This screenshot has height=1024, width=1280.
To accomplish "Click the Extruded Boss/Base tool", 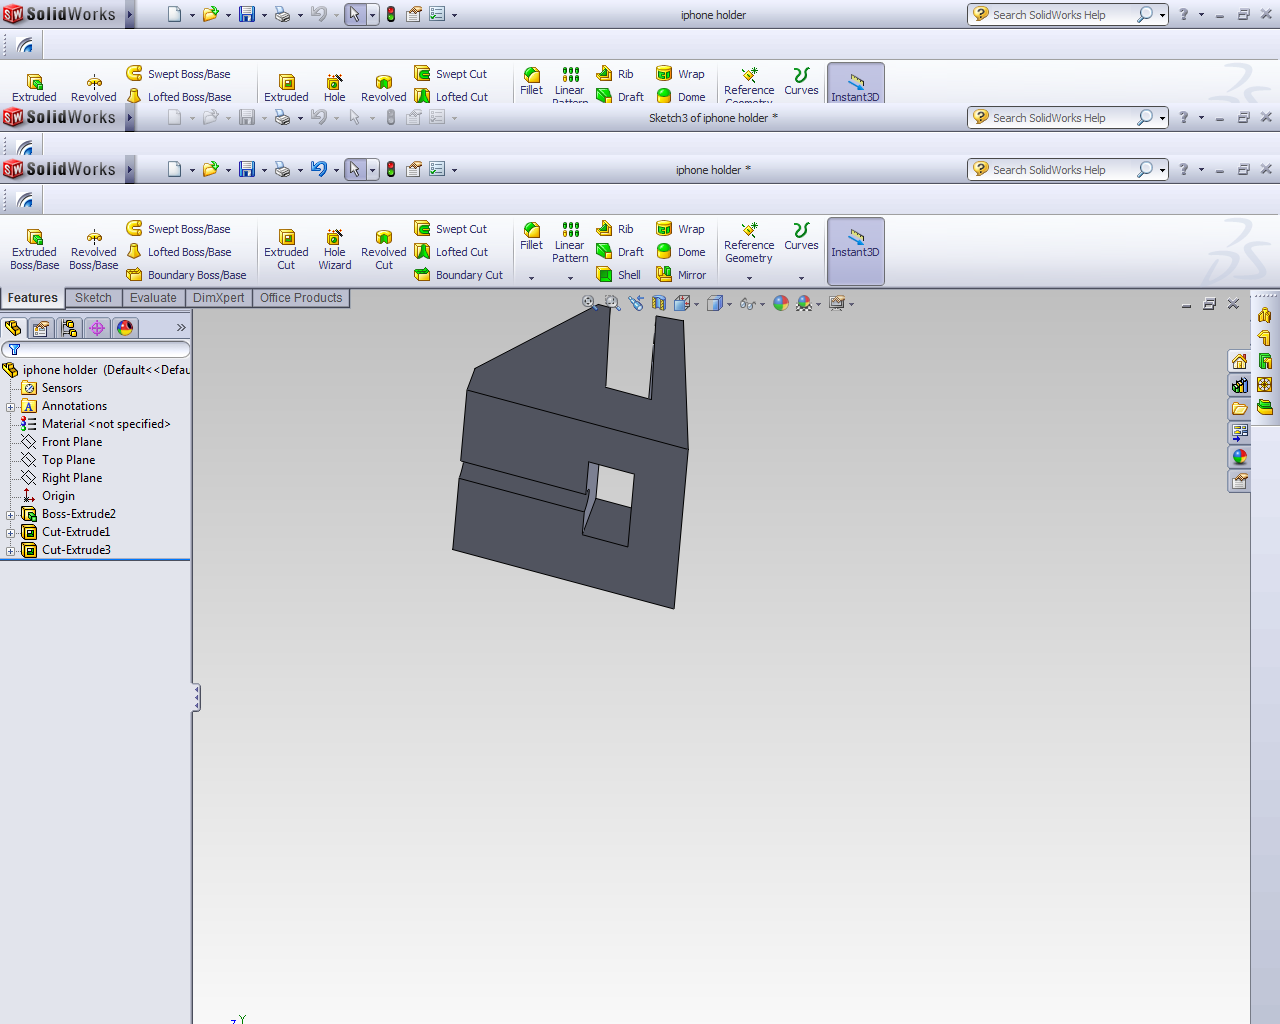I will click(34, 250).
